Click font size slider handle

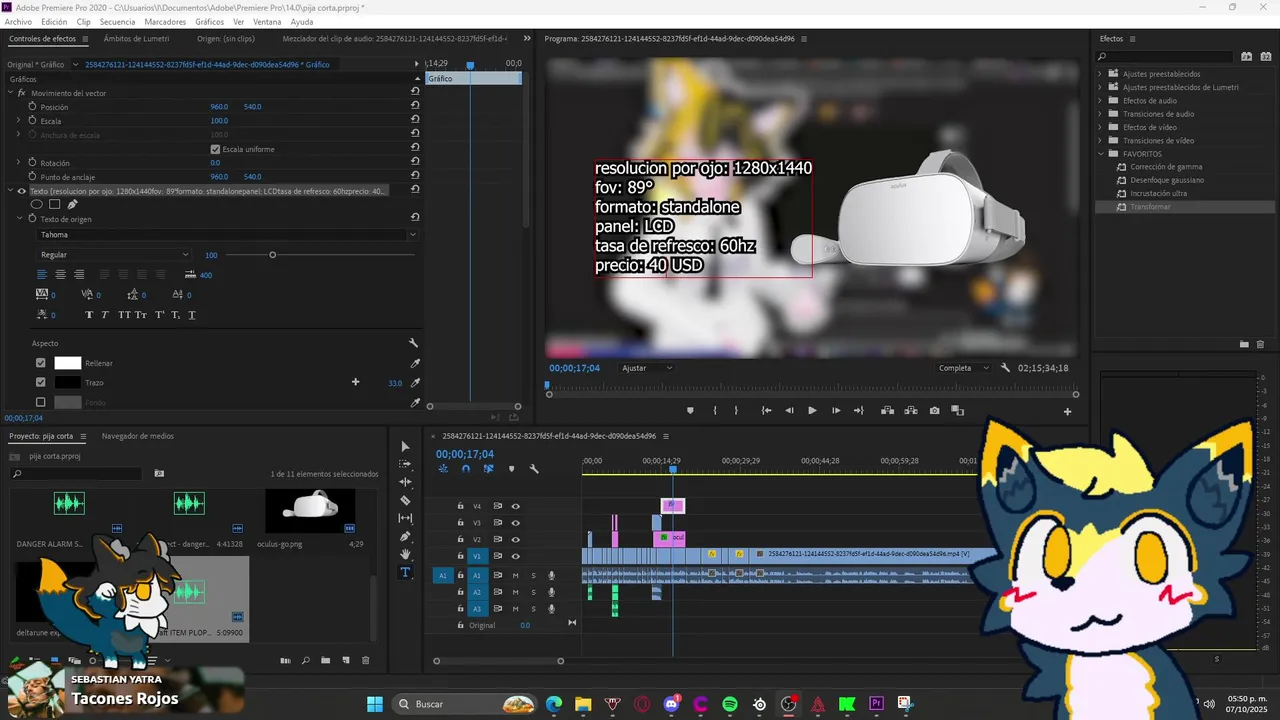coord(272,255)
